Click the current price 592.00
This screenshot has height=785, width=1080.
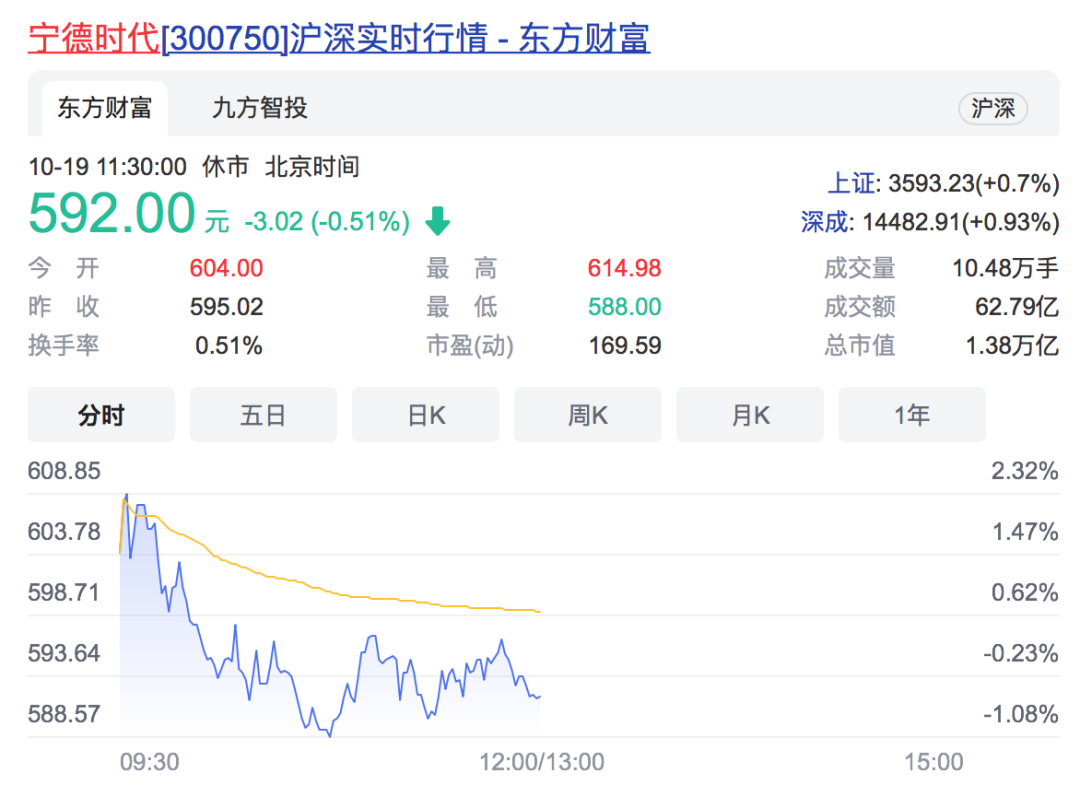112,212
